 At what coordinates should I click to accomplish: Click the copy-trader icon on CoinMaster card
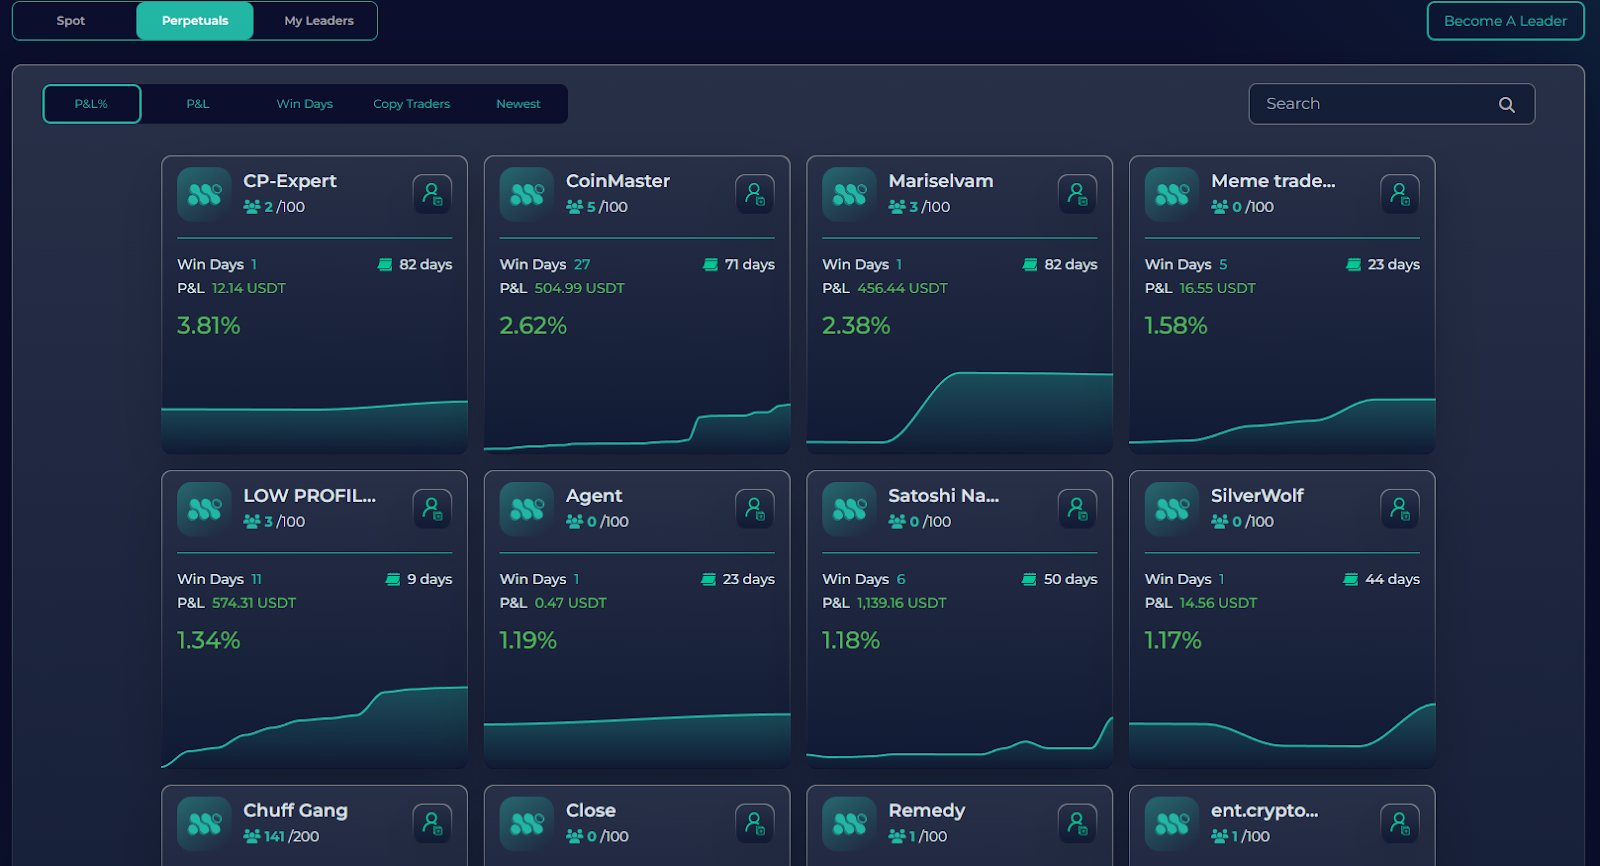(754, 194)
